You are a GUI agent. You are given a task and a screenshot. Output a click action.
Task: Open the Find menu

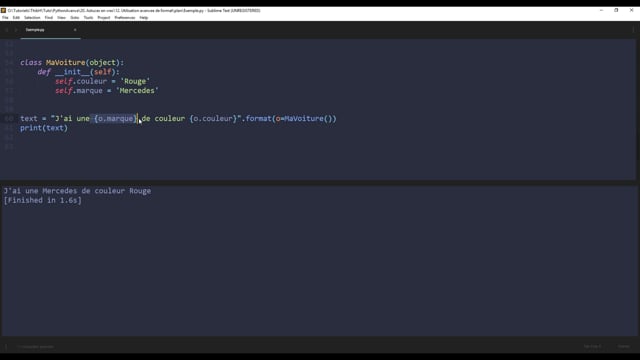[49, 18]
